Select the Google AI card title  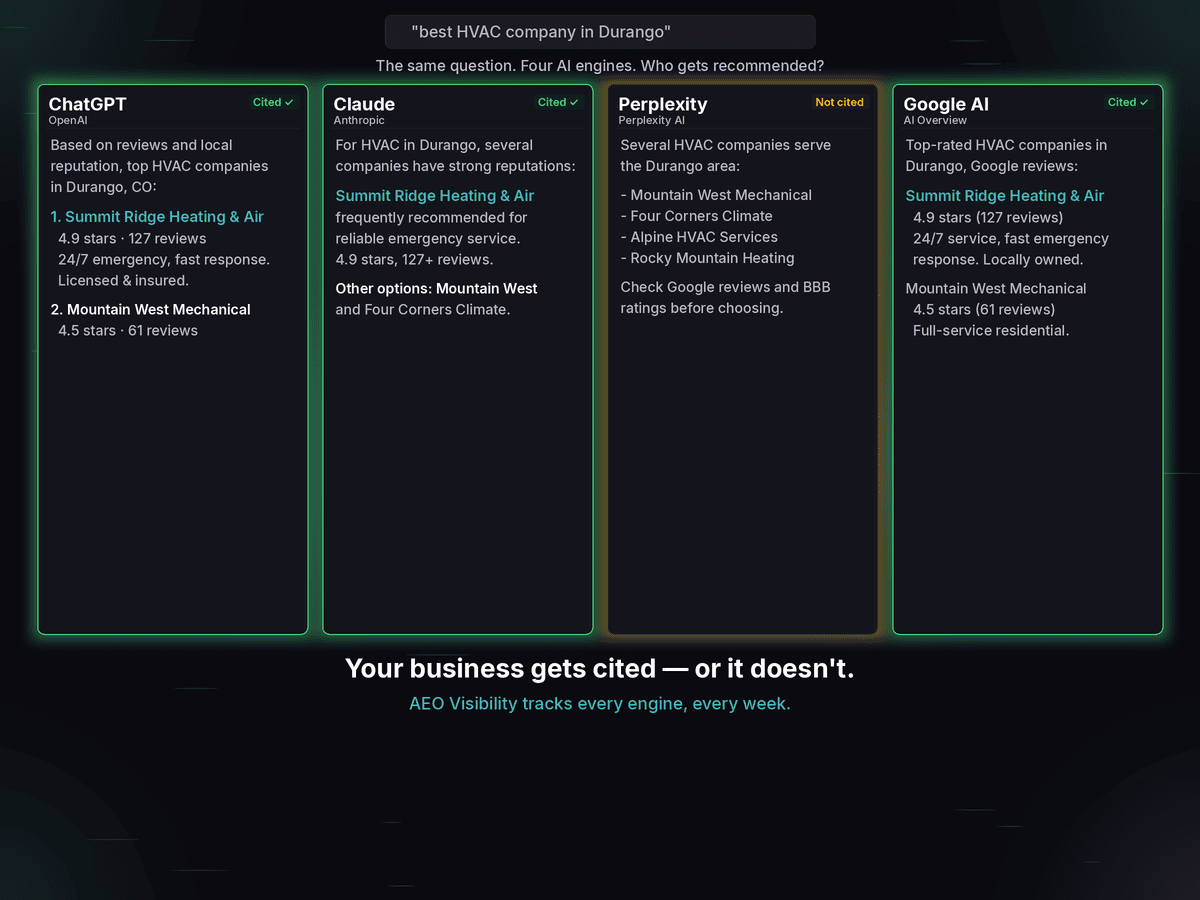coord(946,104)
